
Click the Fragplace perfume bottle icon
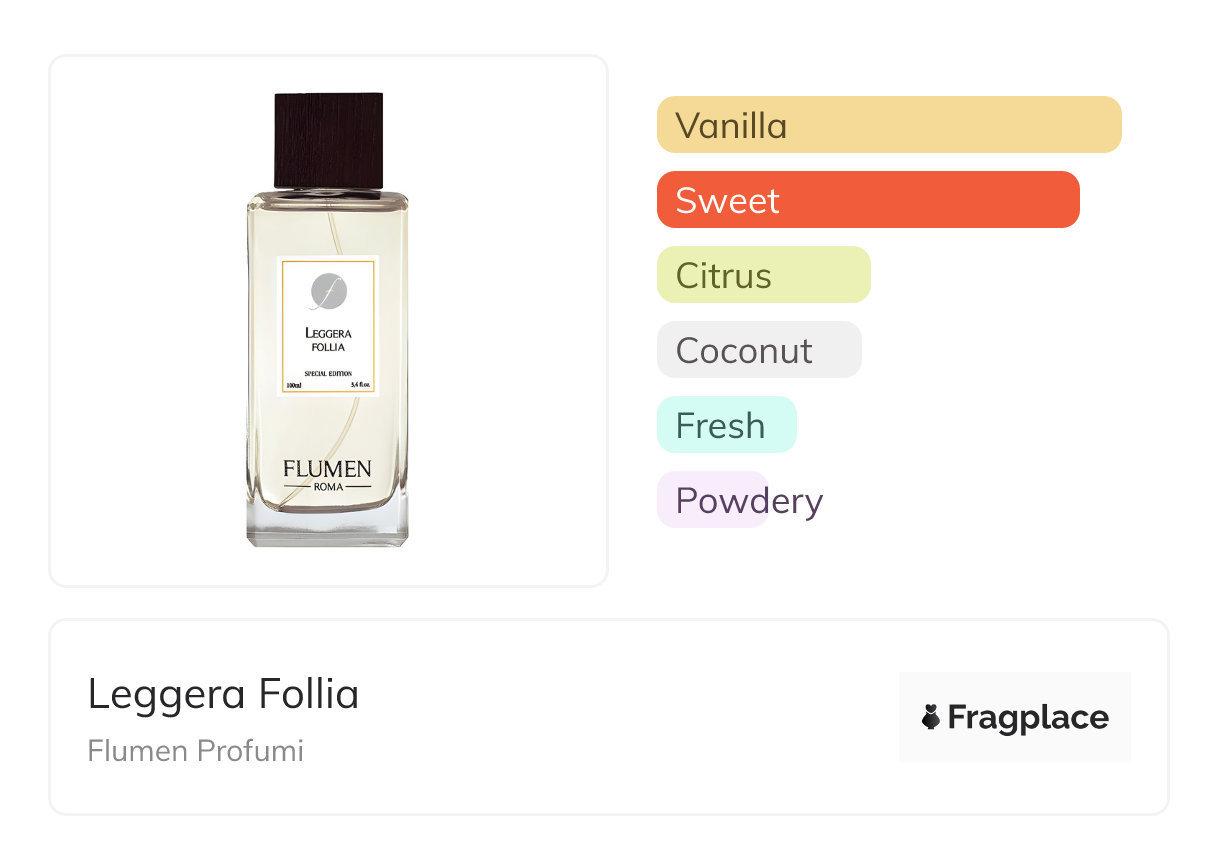pyautogui.click(x=931, y=717)
